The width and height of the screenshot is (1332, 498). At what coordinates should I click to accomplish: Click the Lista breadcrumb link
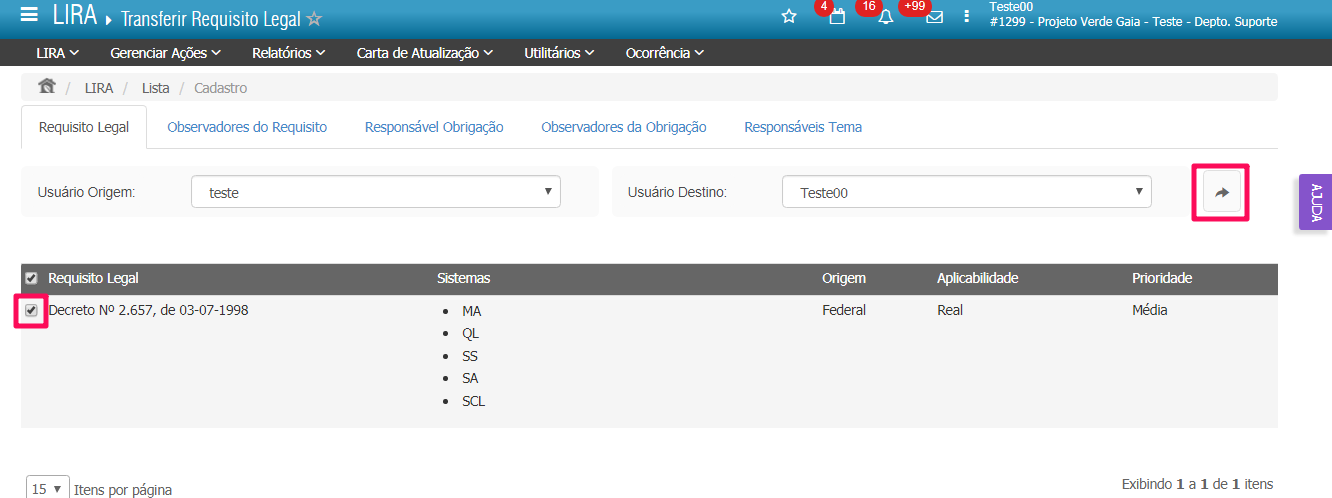coord(155,88)
